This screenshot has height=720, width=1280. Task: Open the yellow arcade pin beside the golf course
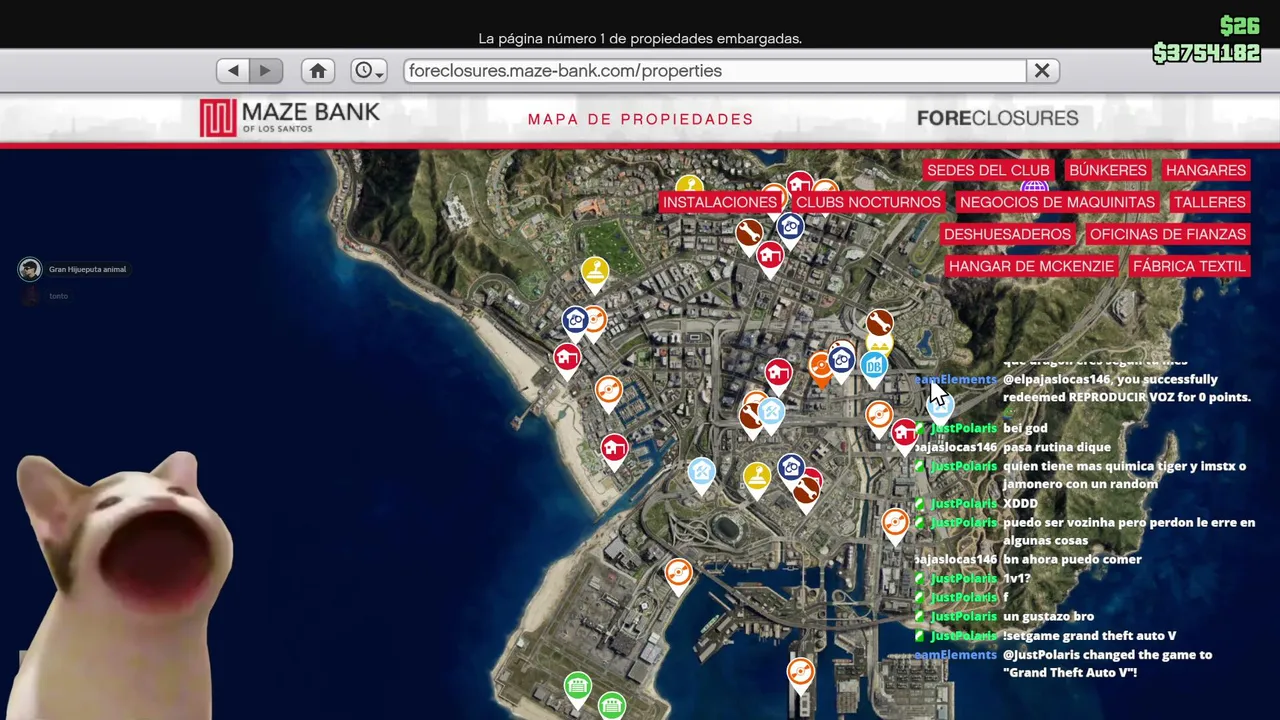point(595,272)
